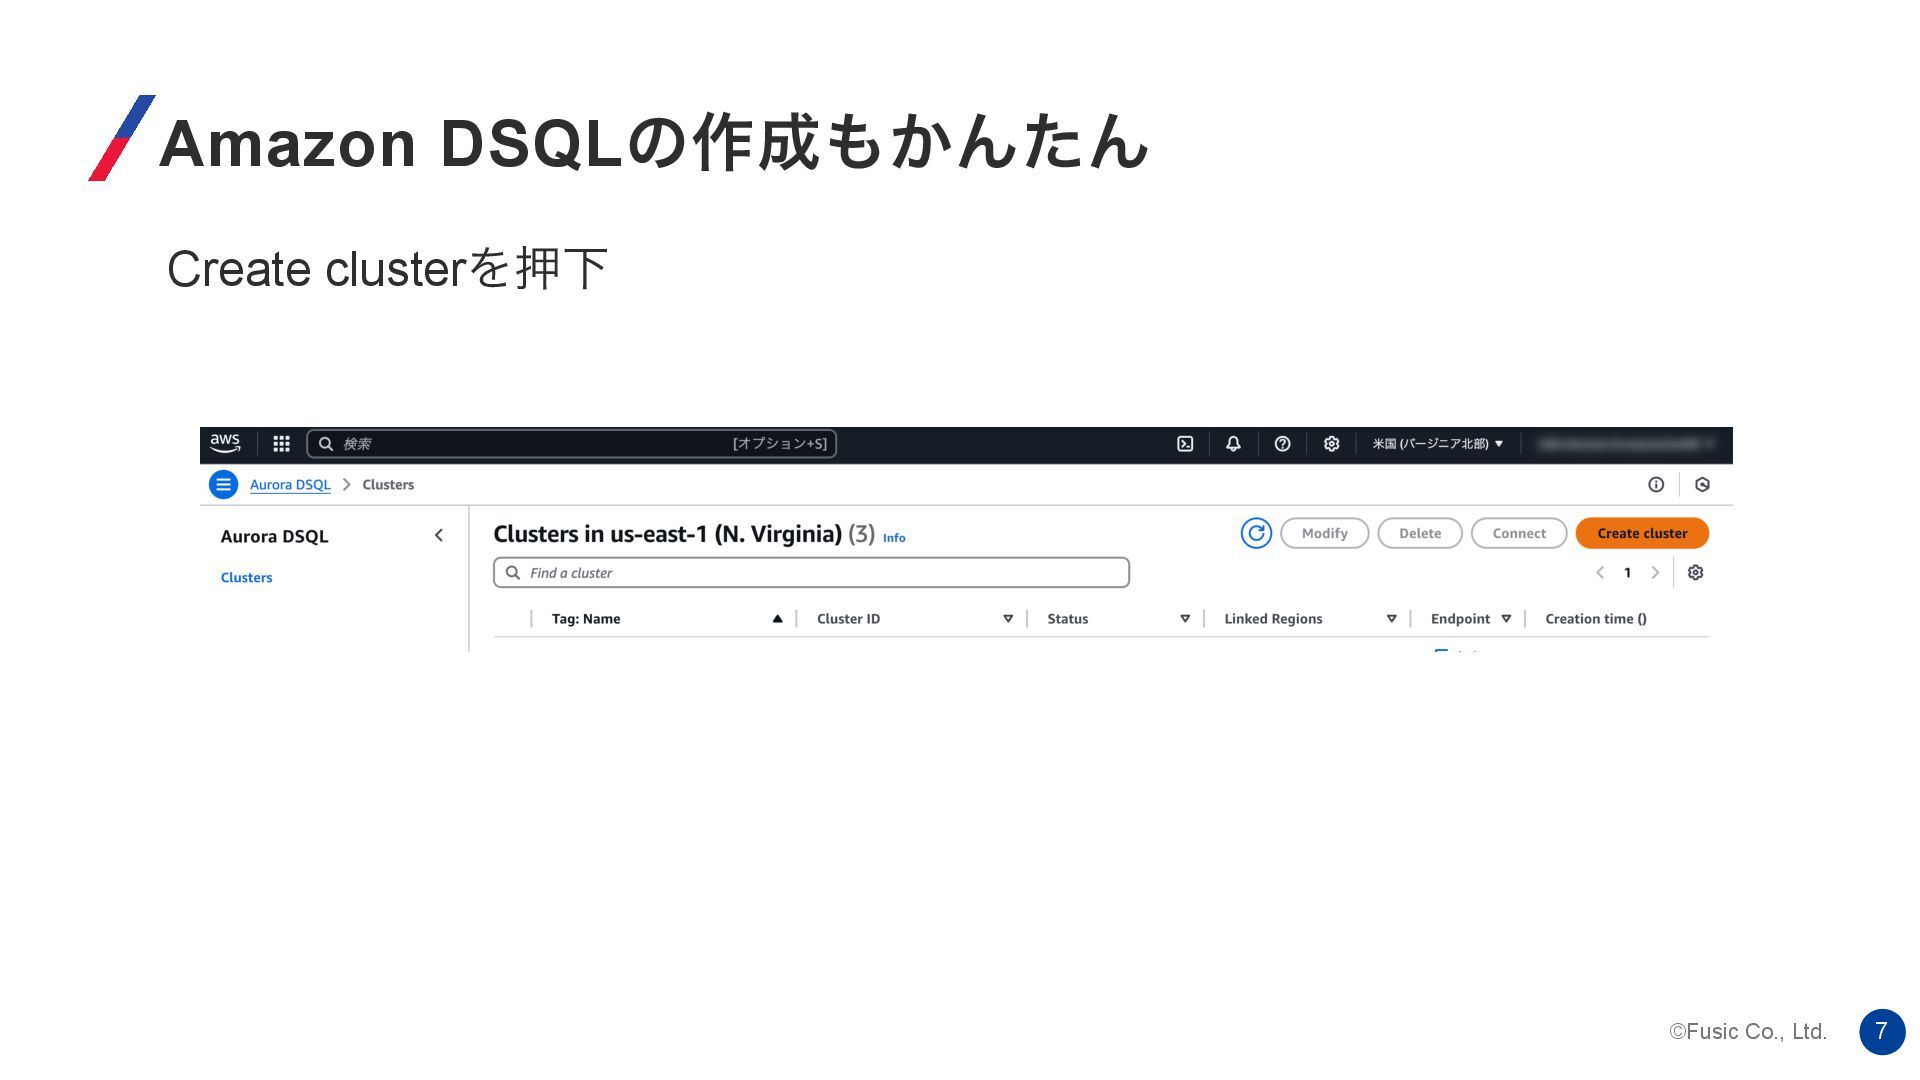1920x1080 pixels.
Task: Open the notifications bell
Action: pos(1233,444)
